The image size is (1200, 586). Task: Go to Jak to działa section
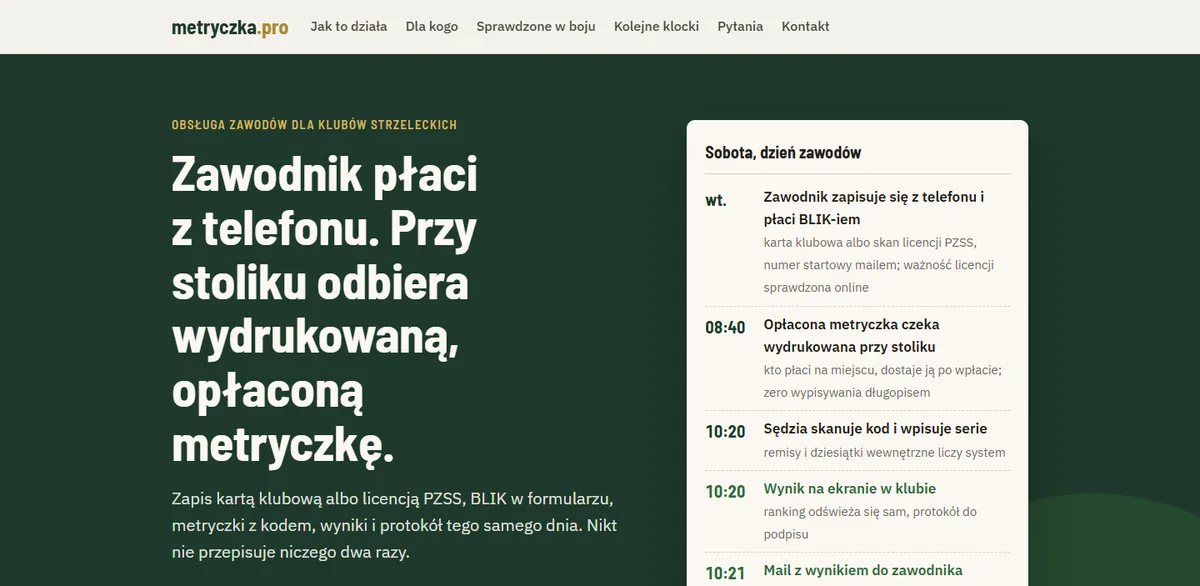pyautogui.click(x=349, y=27)
